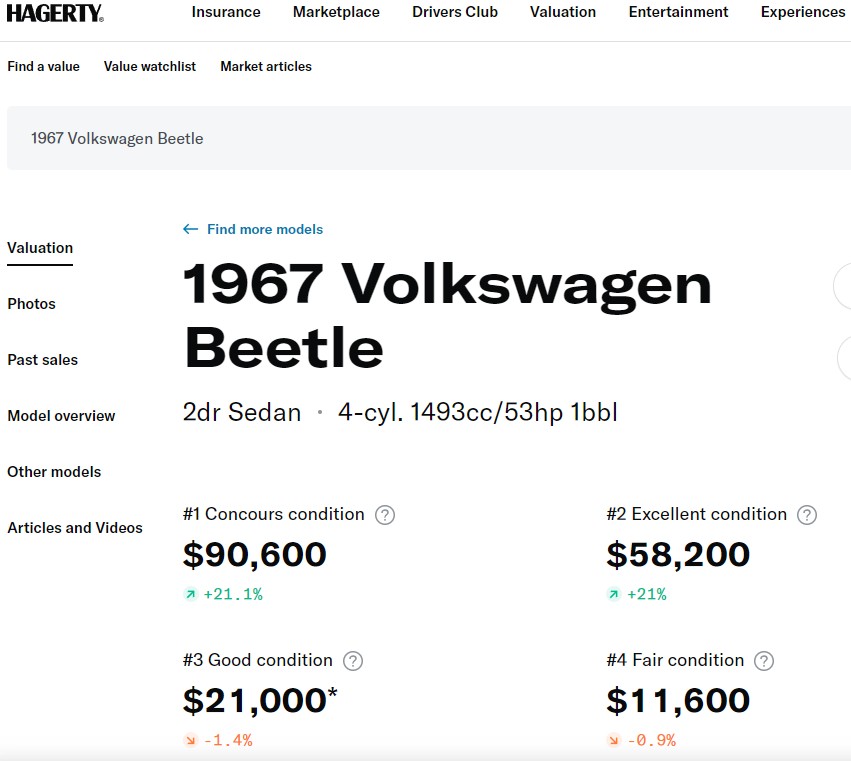Viewport: 851px width, 761px height.
Task: Click the Hagerty logo
Action: coord(55,13)
